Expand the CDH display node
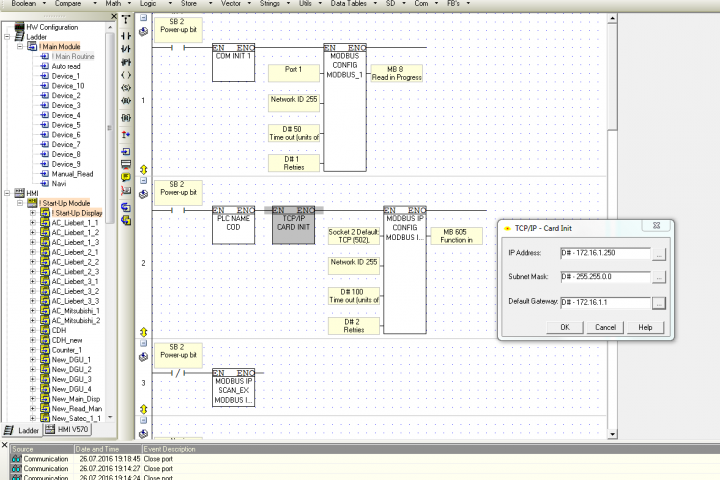 pos(33,330)
